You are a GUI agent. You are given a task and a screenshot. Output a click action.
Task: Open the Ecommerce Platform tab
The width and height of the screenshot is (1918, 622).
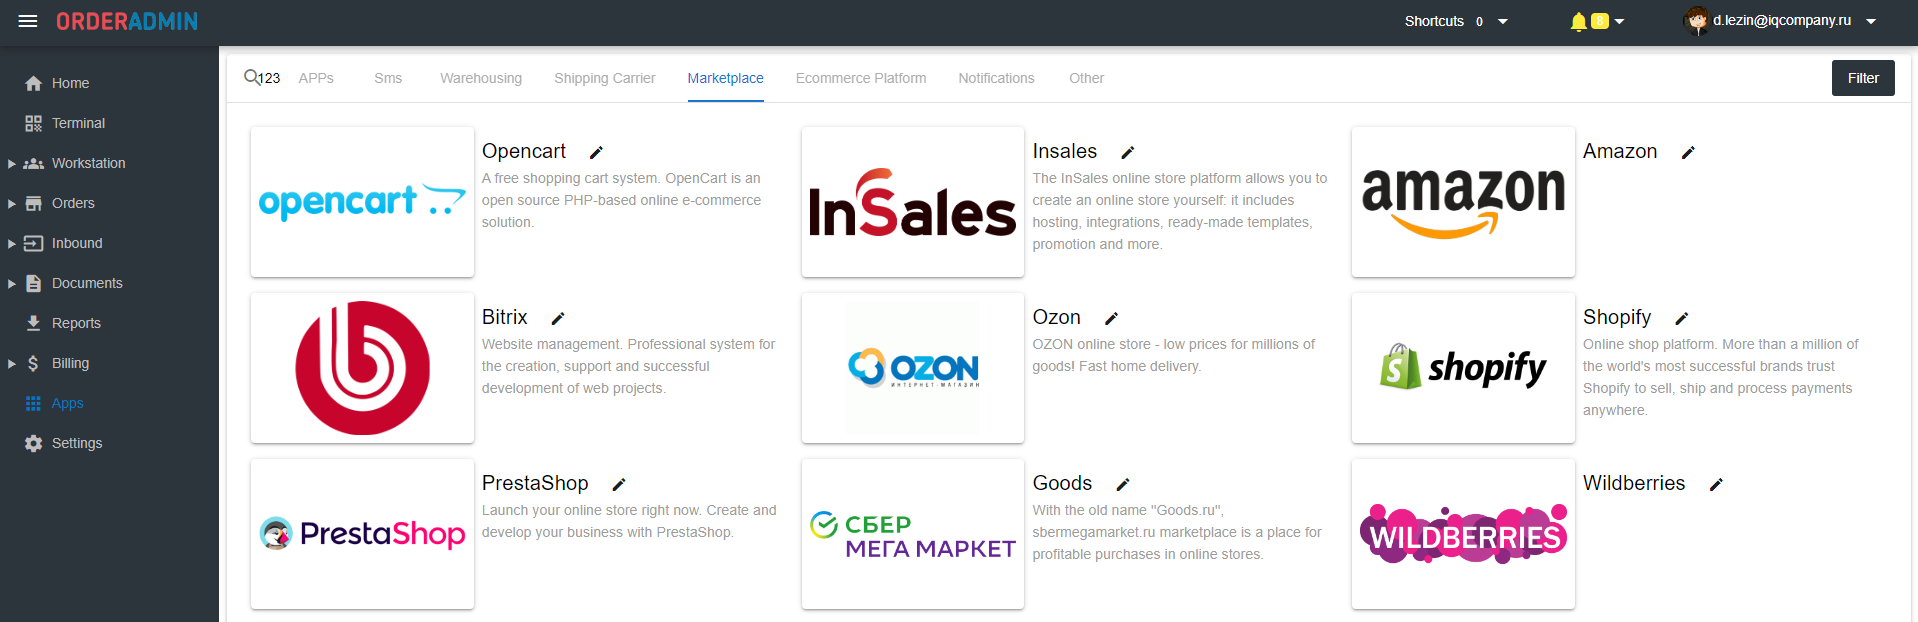click(861, 78)
